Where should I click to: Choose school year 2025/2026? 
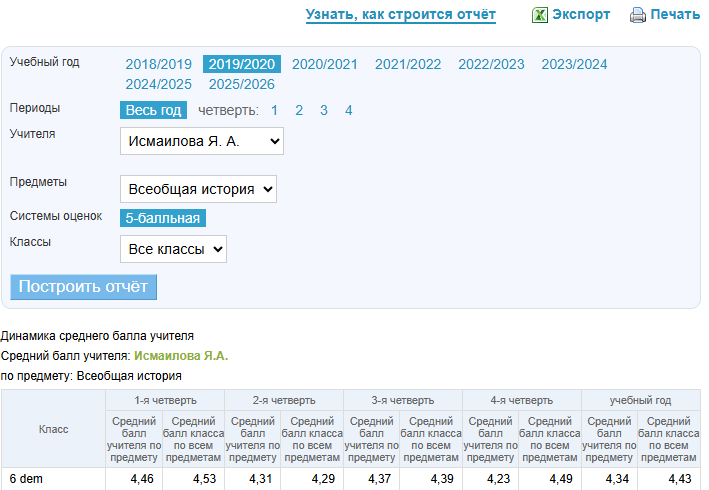coord(241,84)
